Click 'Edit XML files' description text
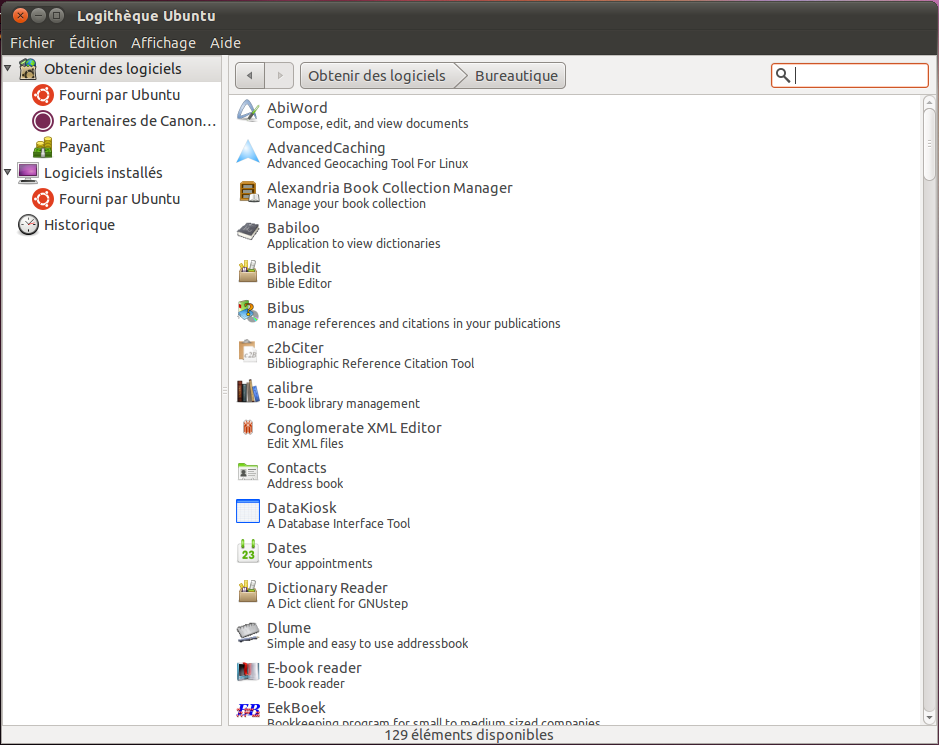939x745 pixels. click(305, 444)
